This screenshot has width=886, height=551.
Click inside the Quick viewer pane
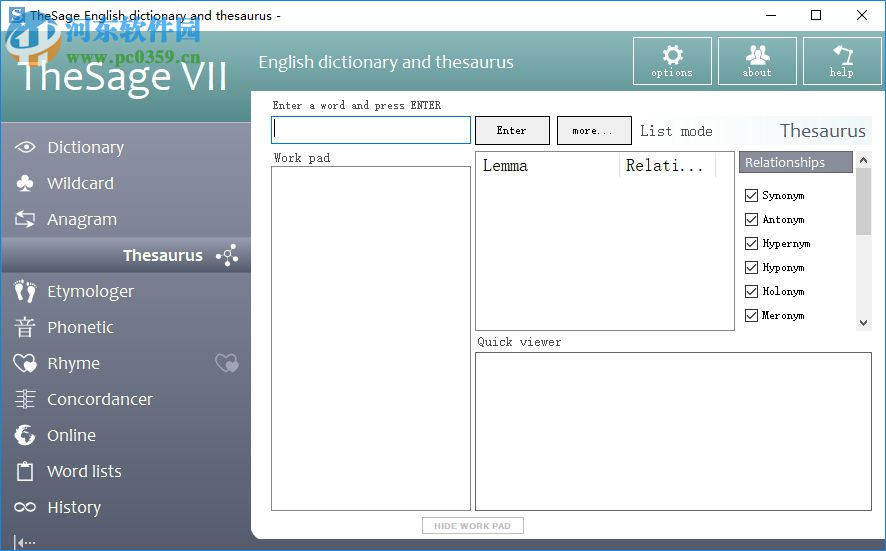(x=673, y=432)
